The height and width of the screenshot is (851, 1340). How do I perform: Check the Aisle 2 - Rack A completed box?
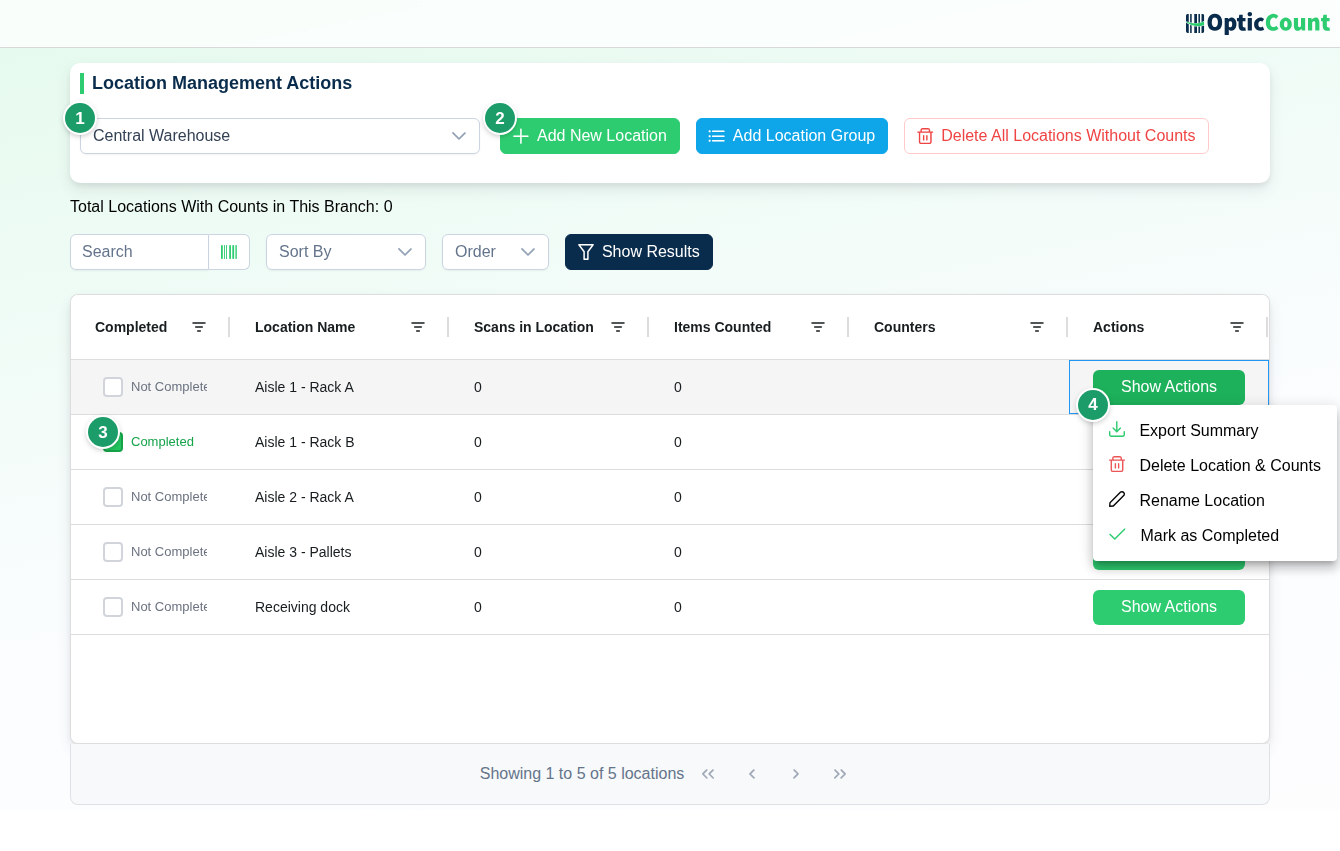(x=113, y=497)
